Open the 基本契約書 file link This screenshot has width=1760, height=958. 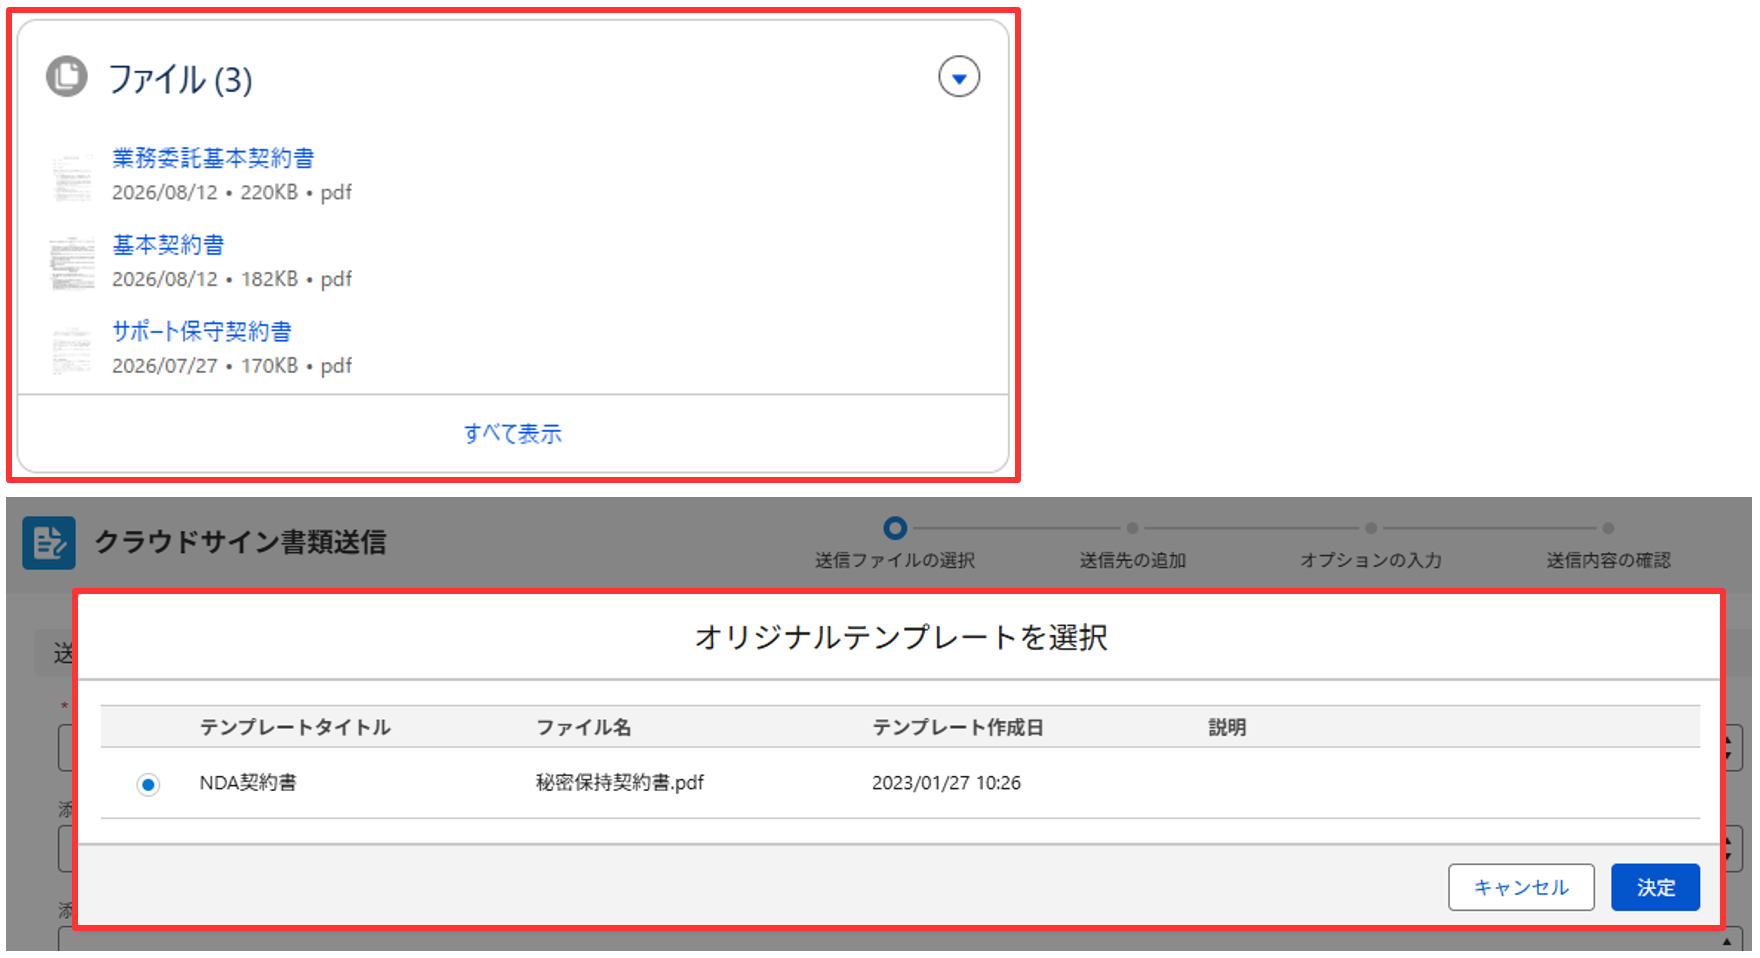pos(168,245)
